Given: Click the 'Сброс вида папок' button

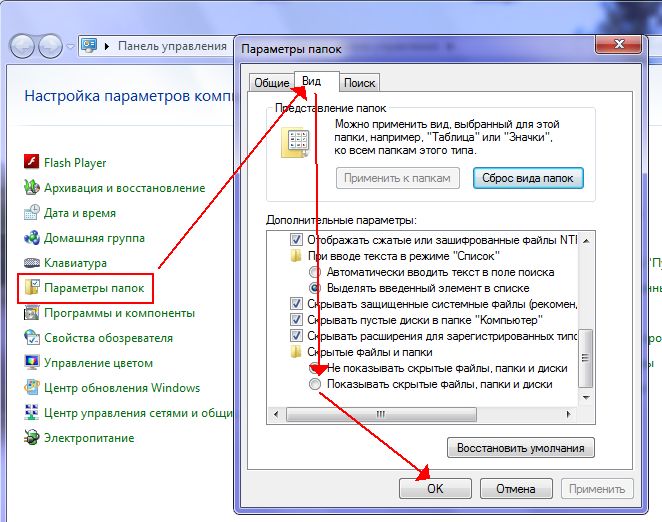Looking at the screenshot, I should click(528, 178).
